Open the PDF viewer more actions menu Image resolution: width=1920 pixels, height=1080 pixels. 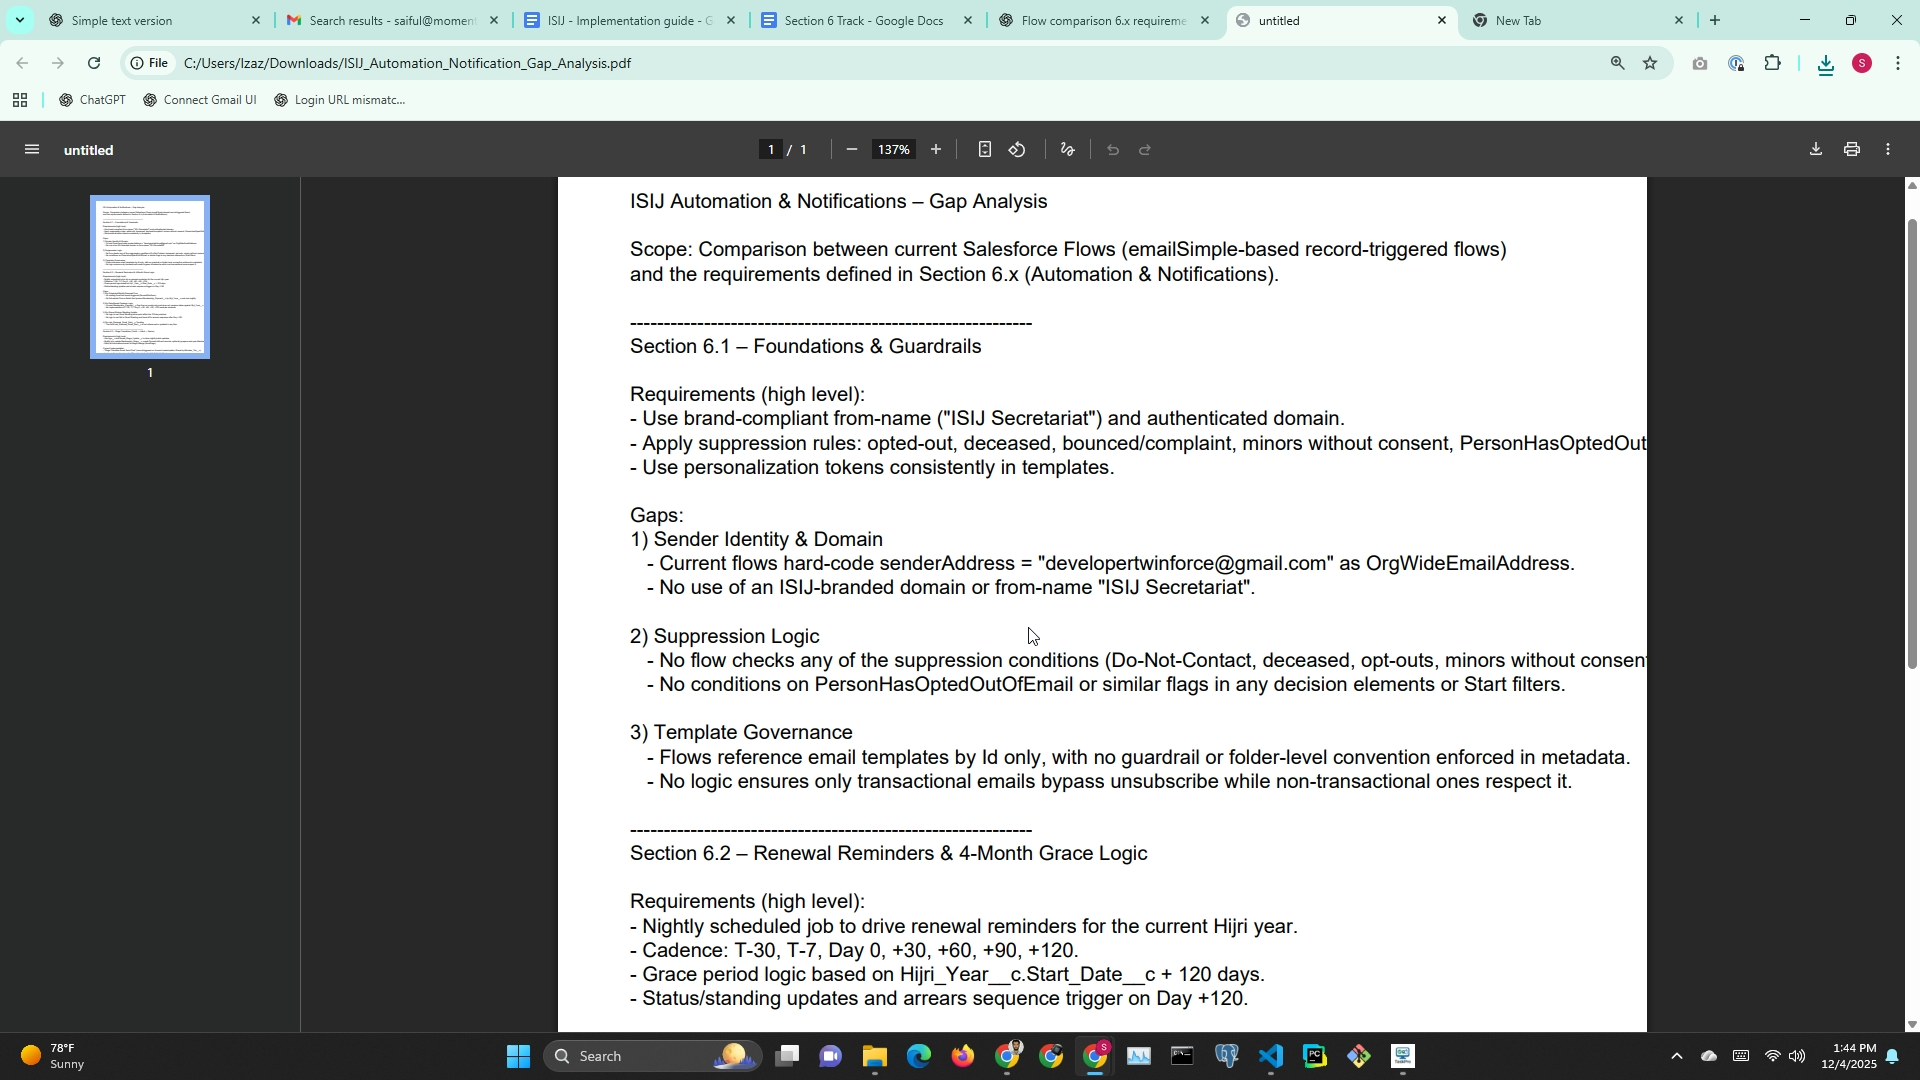click(1888, 150)
